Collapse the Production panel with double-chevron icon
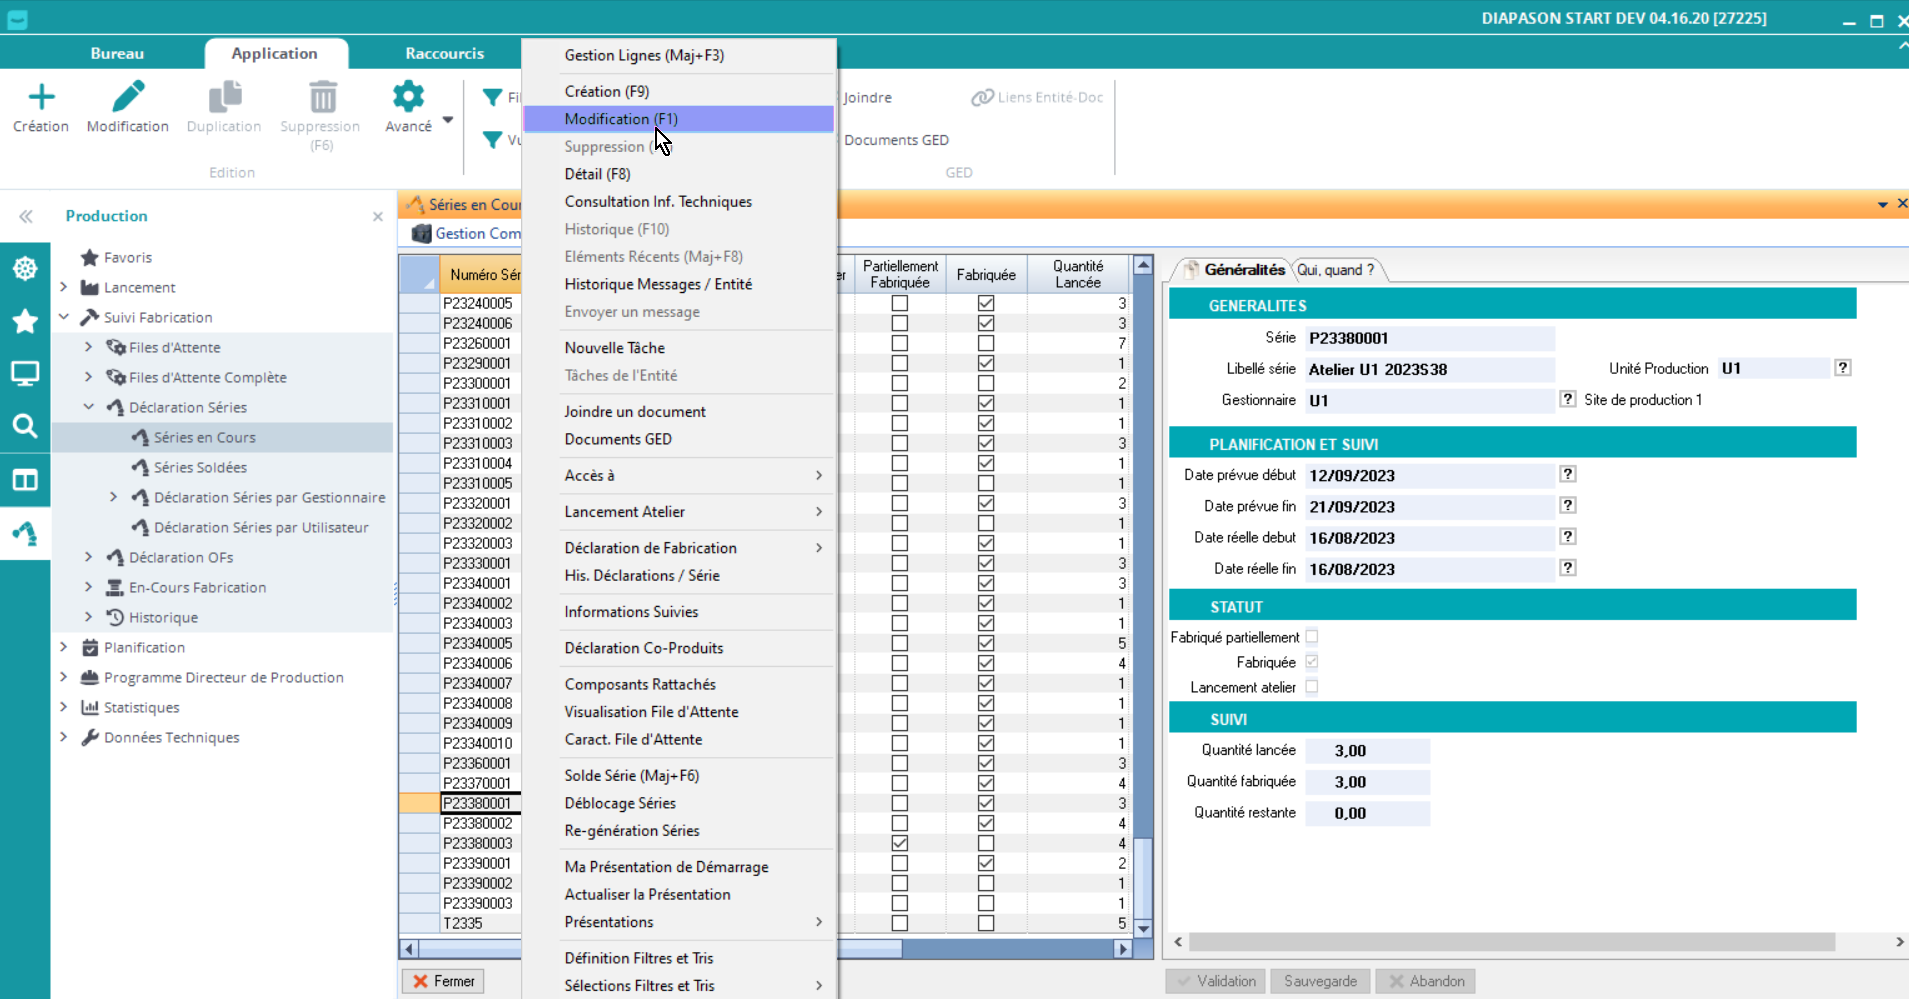 point(26,216)
